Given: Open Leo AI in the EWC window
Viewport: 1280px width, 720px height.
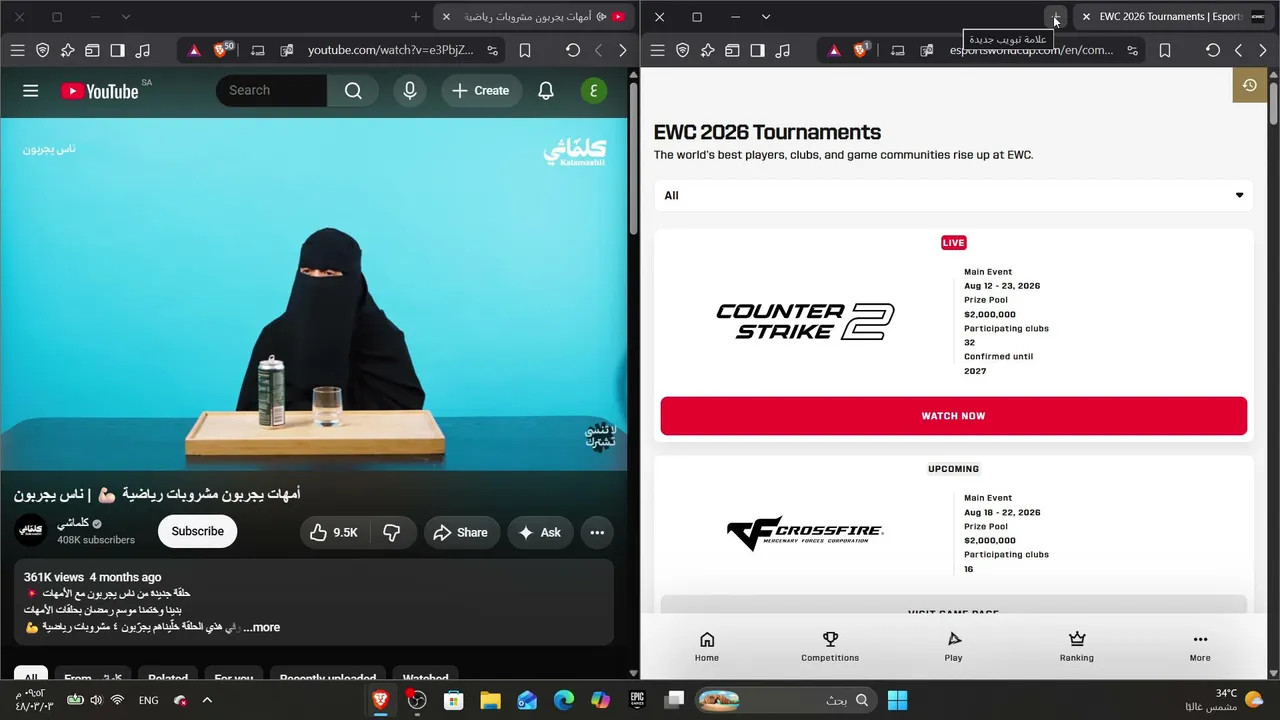Looking at the screenshot, I should click(707, 50).
